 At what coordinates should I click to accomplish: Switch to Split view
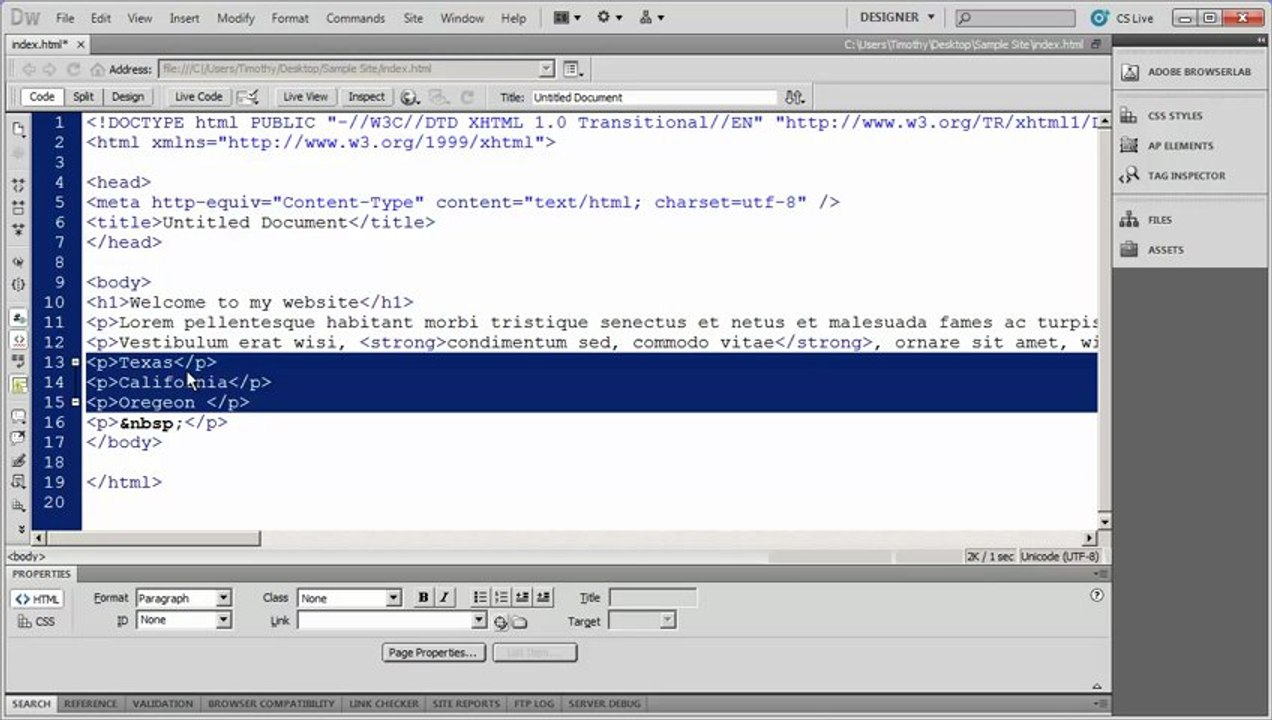pos(83,97)
